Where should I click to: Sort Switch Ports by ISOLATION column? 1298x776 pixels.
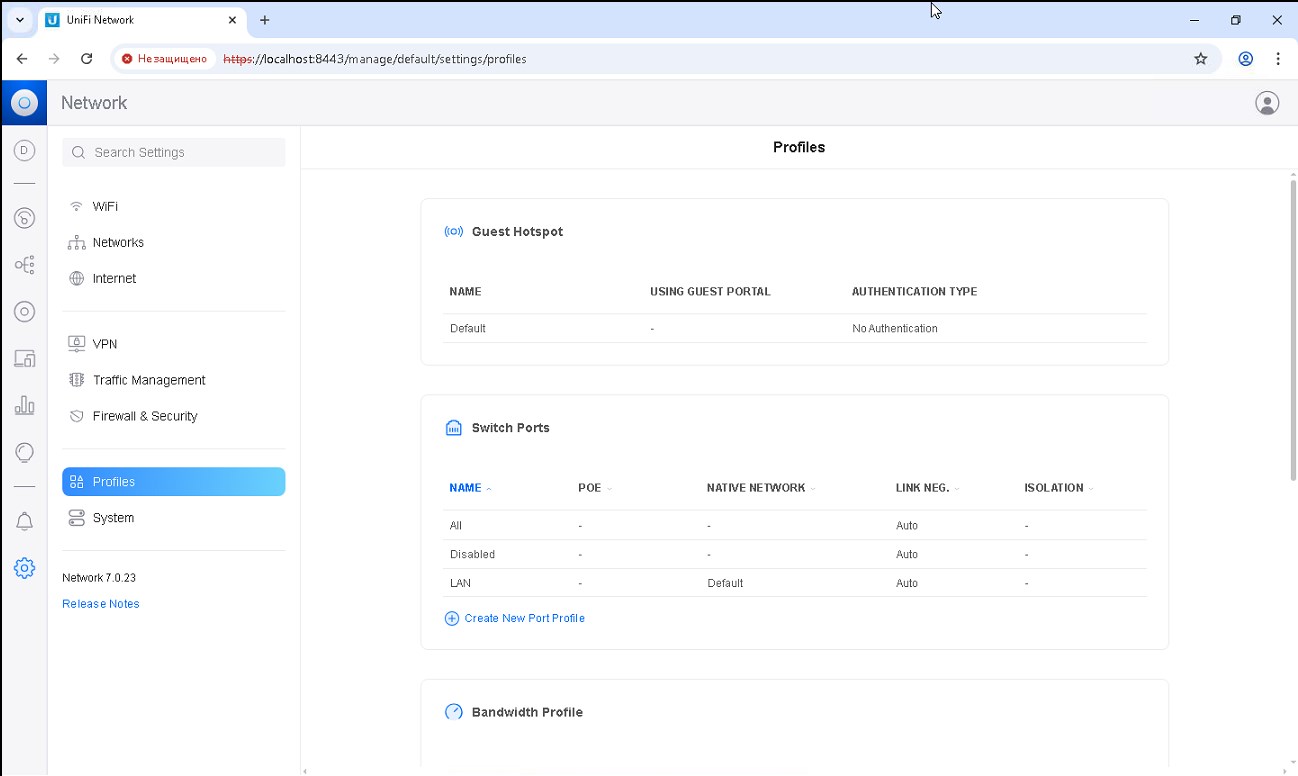[1059, 488]
